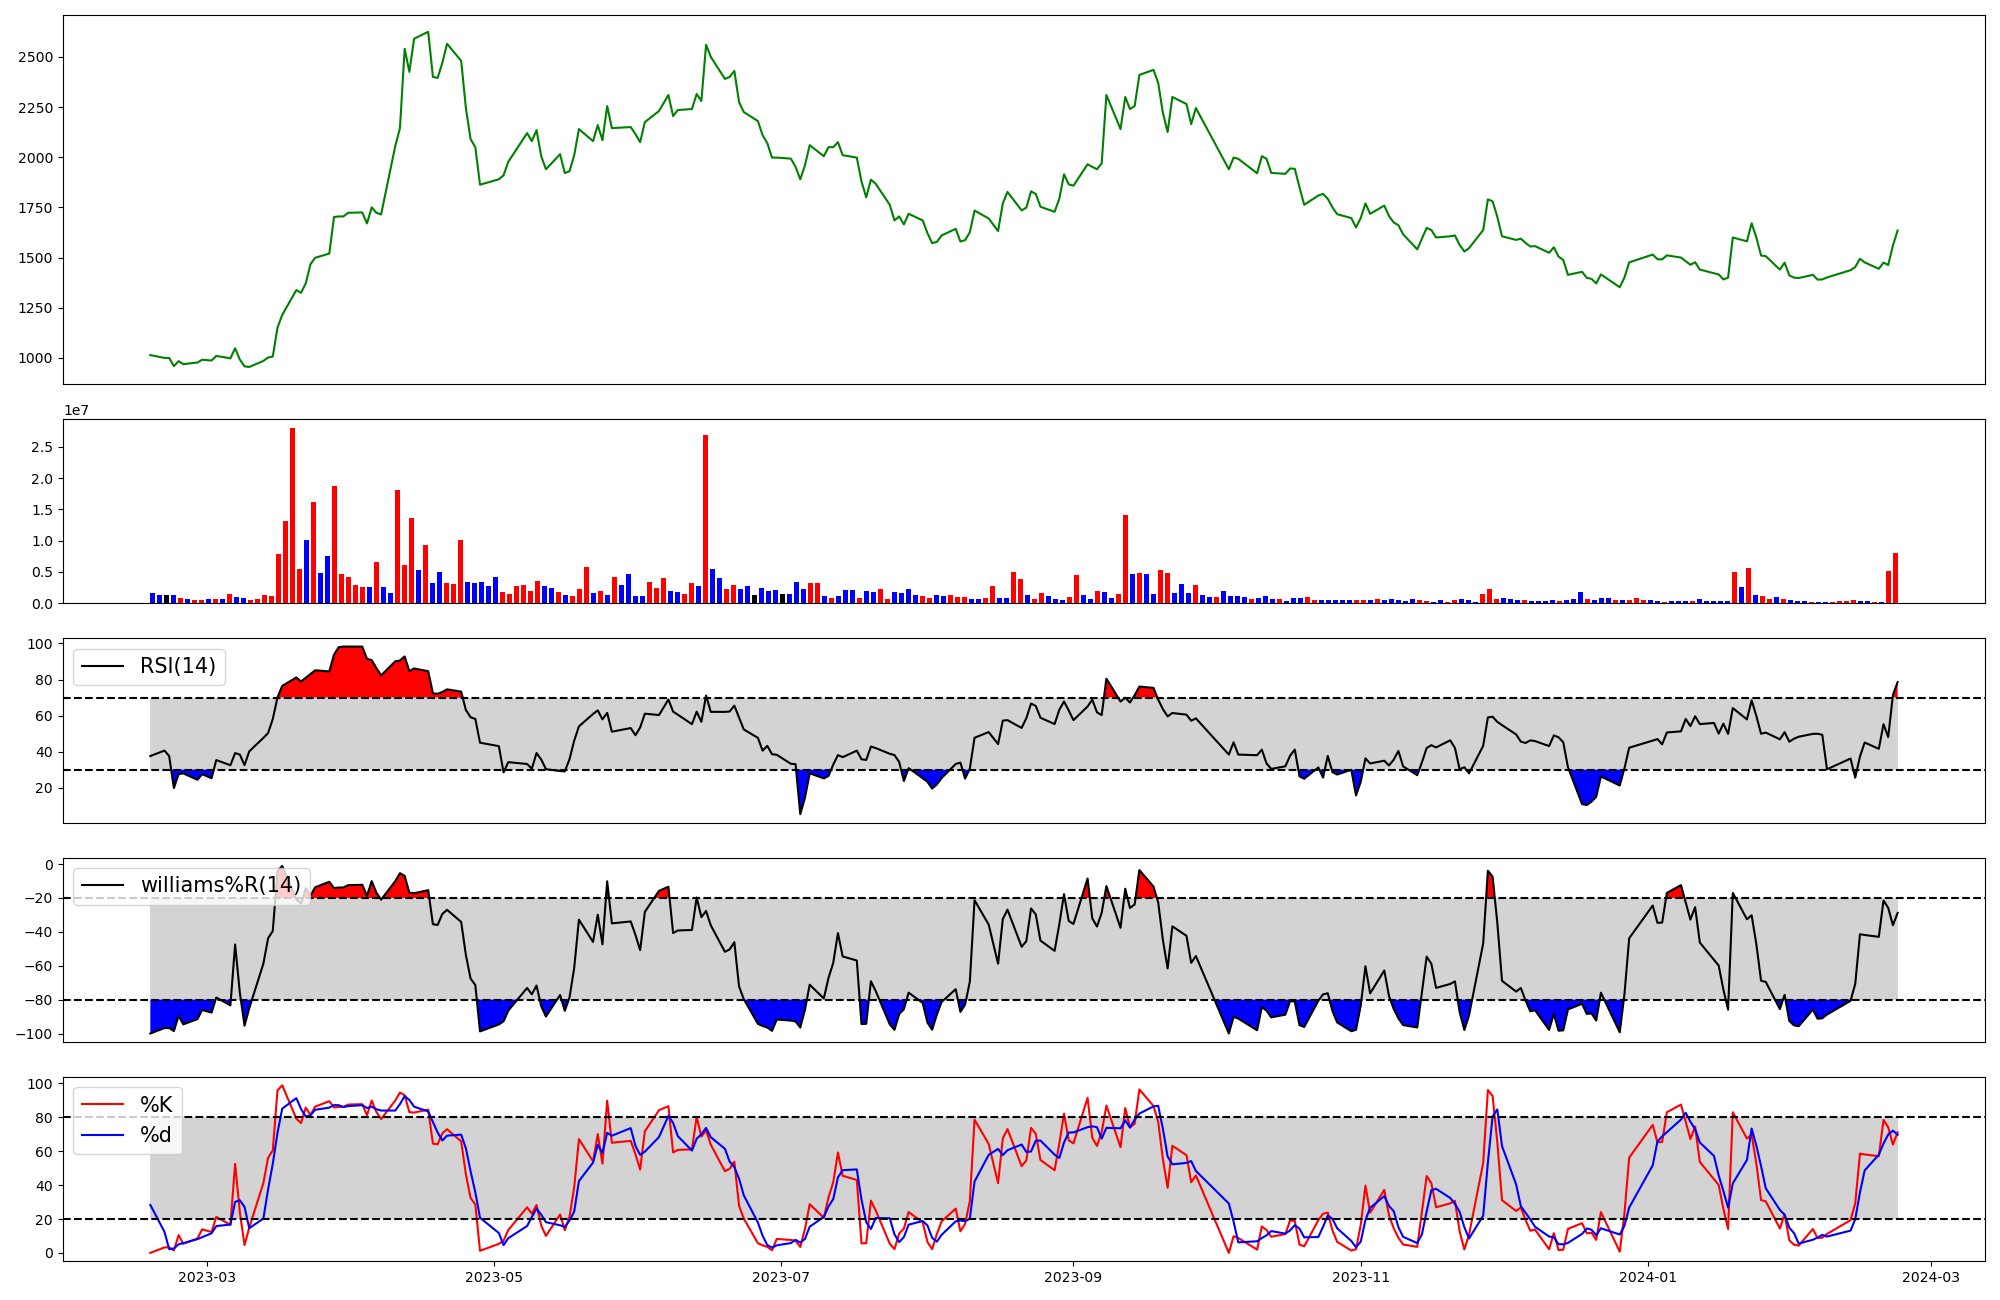2000x1300 pixels.
Task: Click the red %K line swatch in legend
Action: pos(103,1105)
